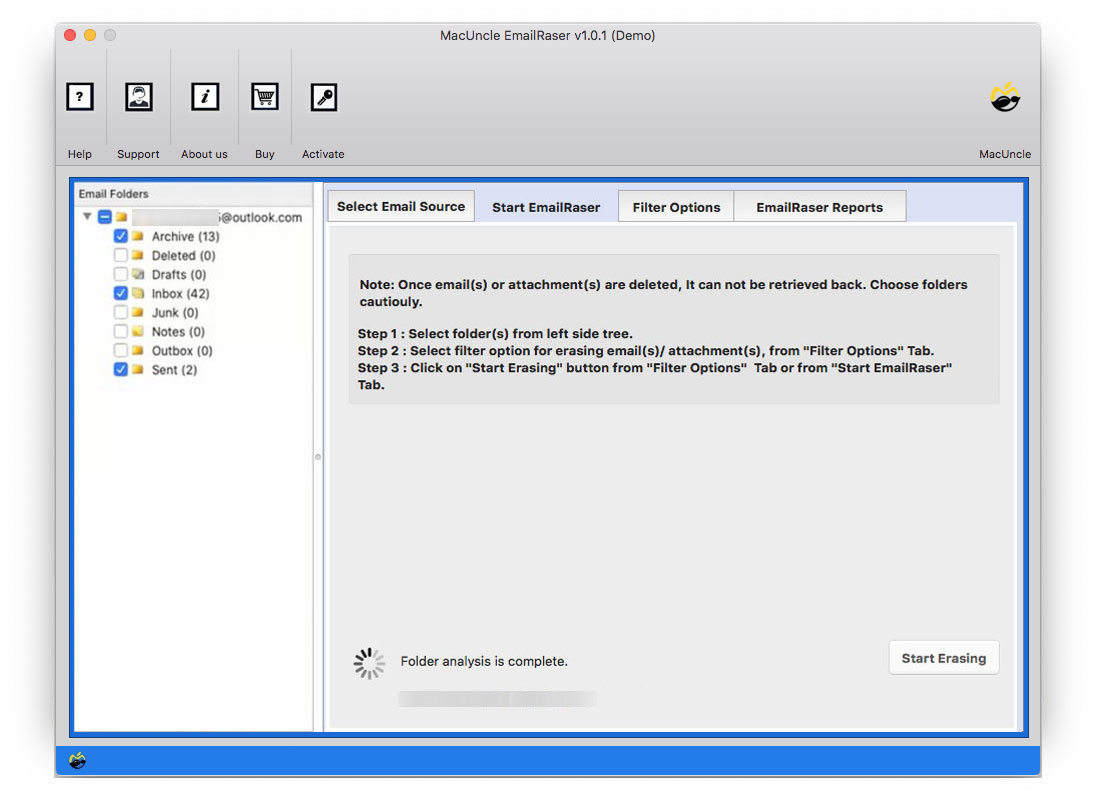1096x799 pixels.
Task: Click the panel splitter handle dot
Action: (x=318, y=456)
